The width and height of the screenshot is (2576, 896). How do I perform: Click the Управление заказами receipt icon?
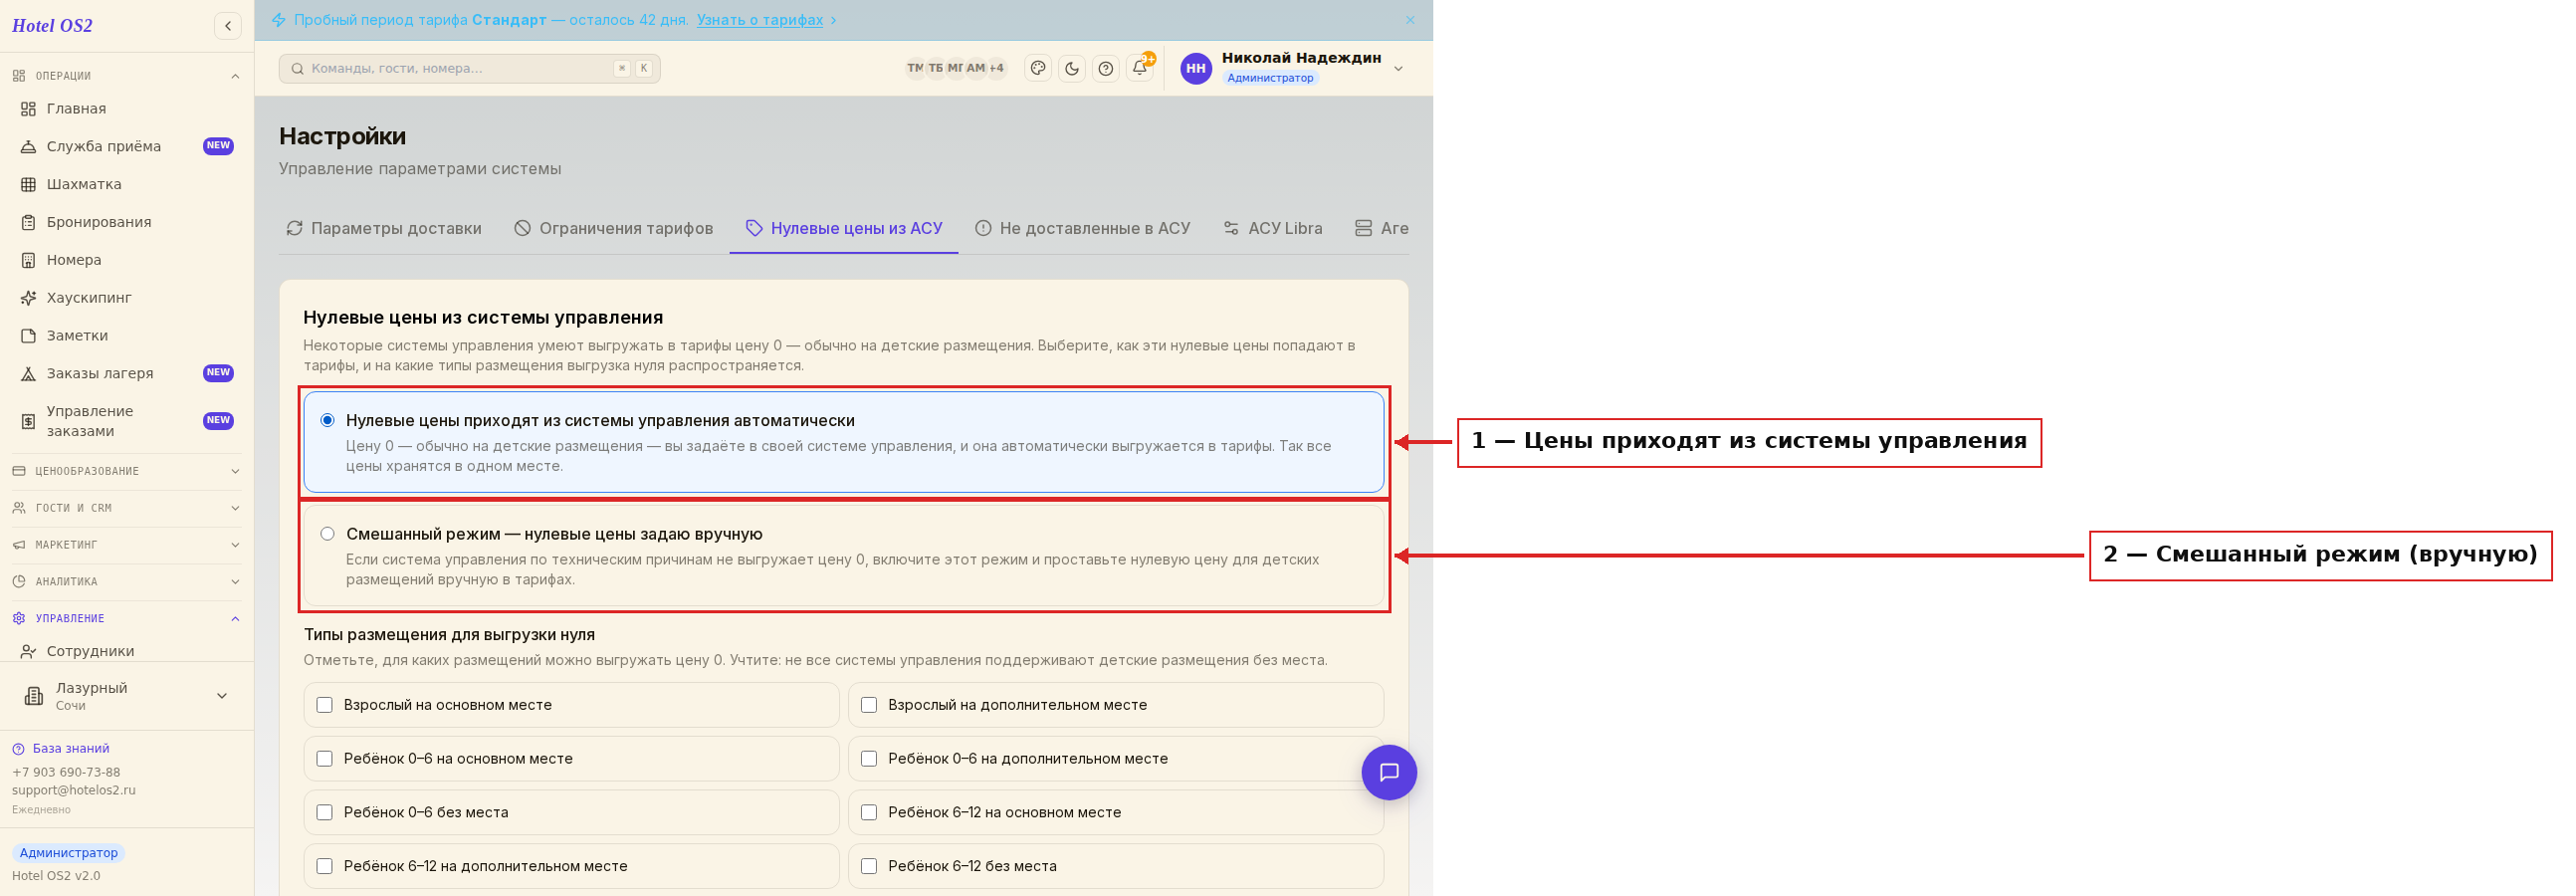tap(29, 422)
